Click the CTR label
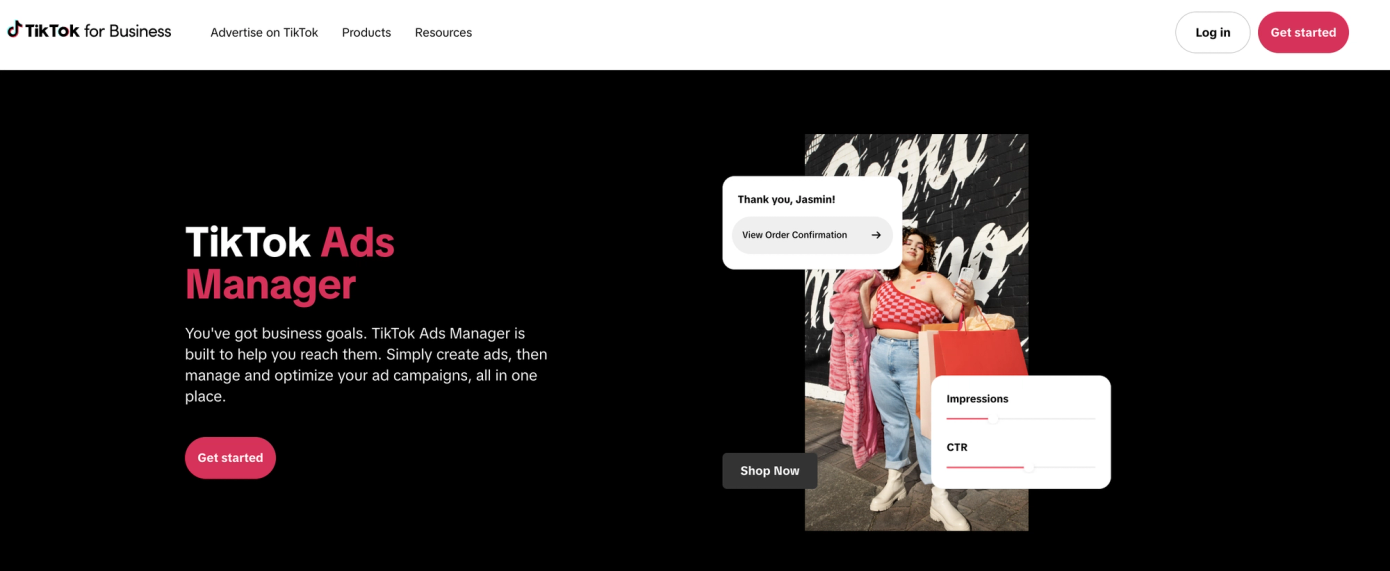Screen dimensions: 1390x571 point(957,447)
